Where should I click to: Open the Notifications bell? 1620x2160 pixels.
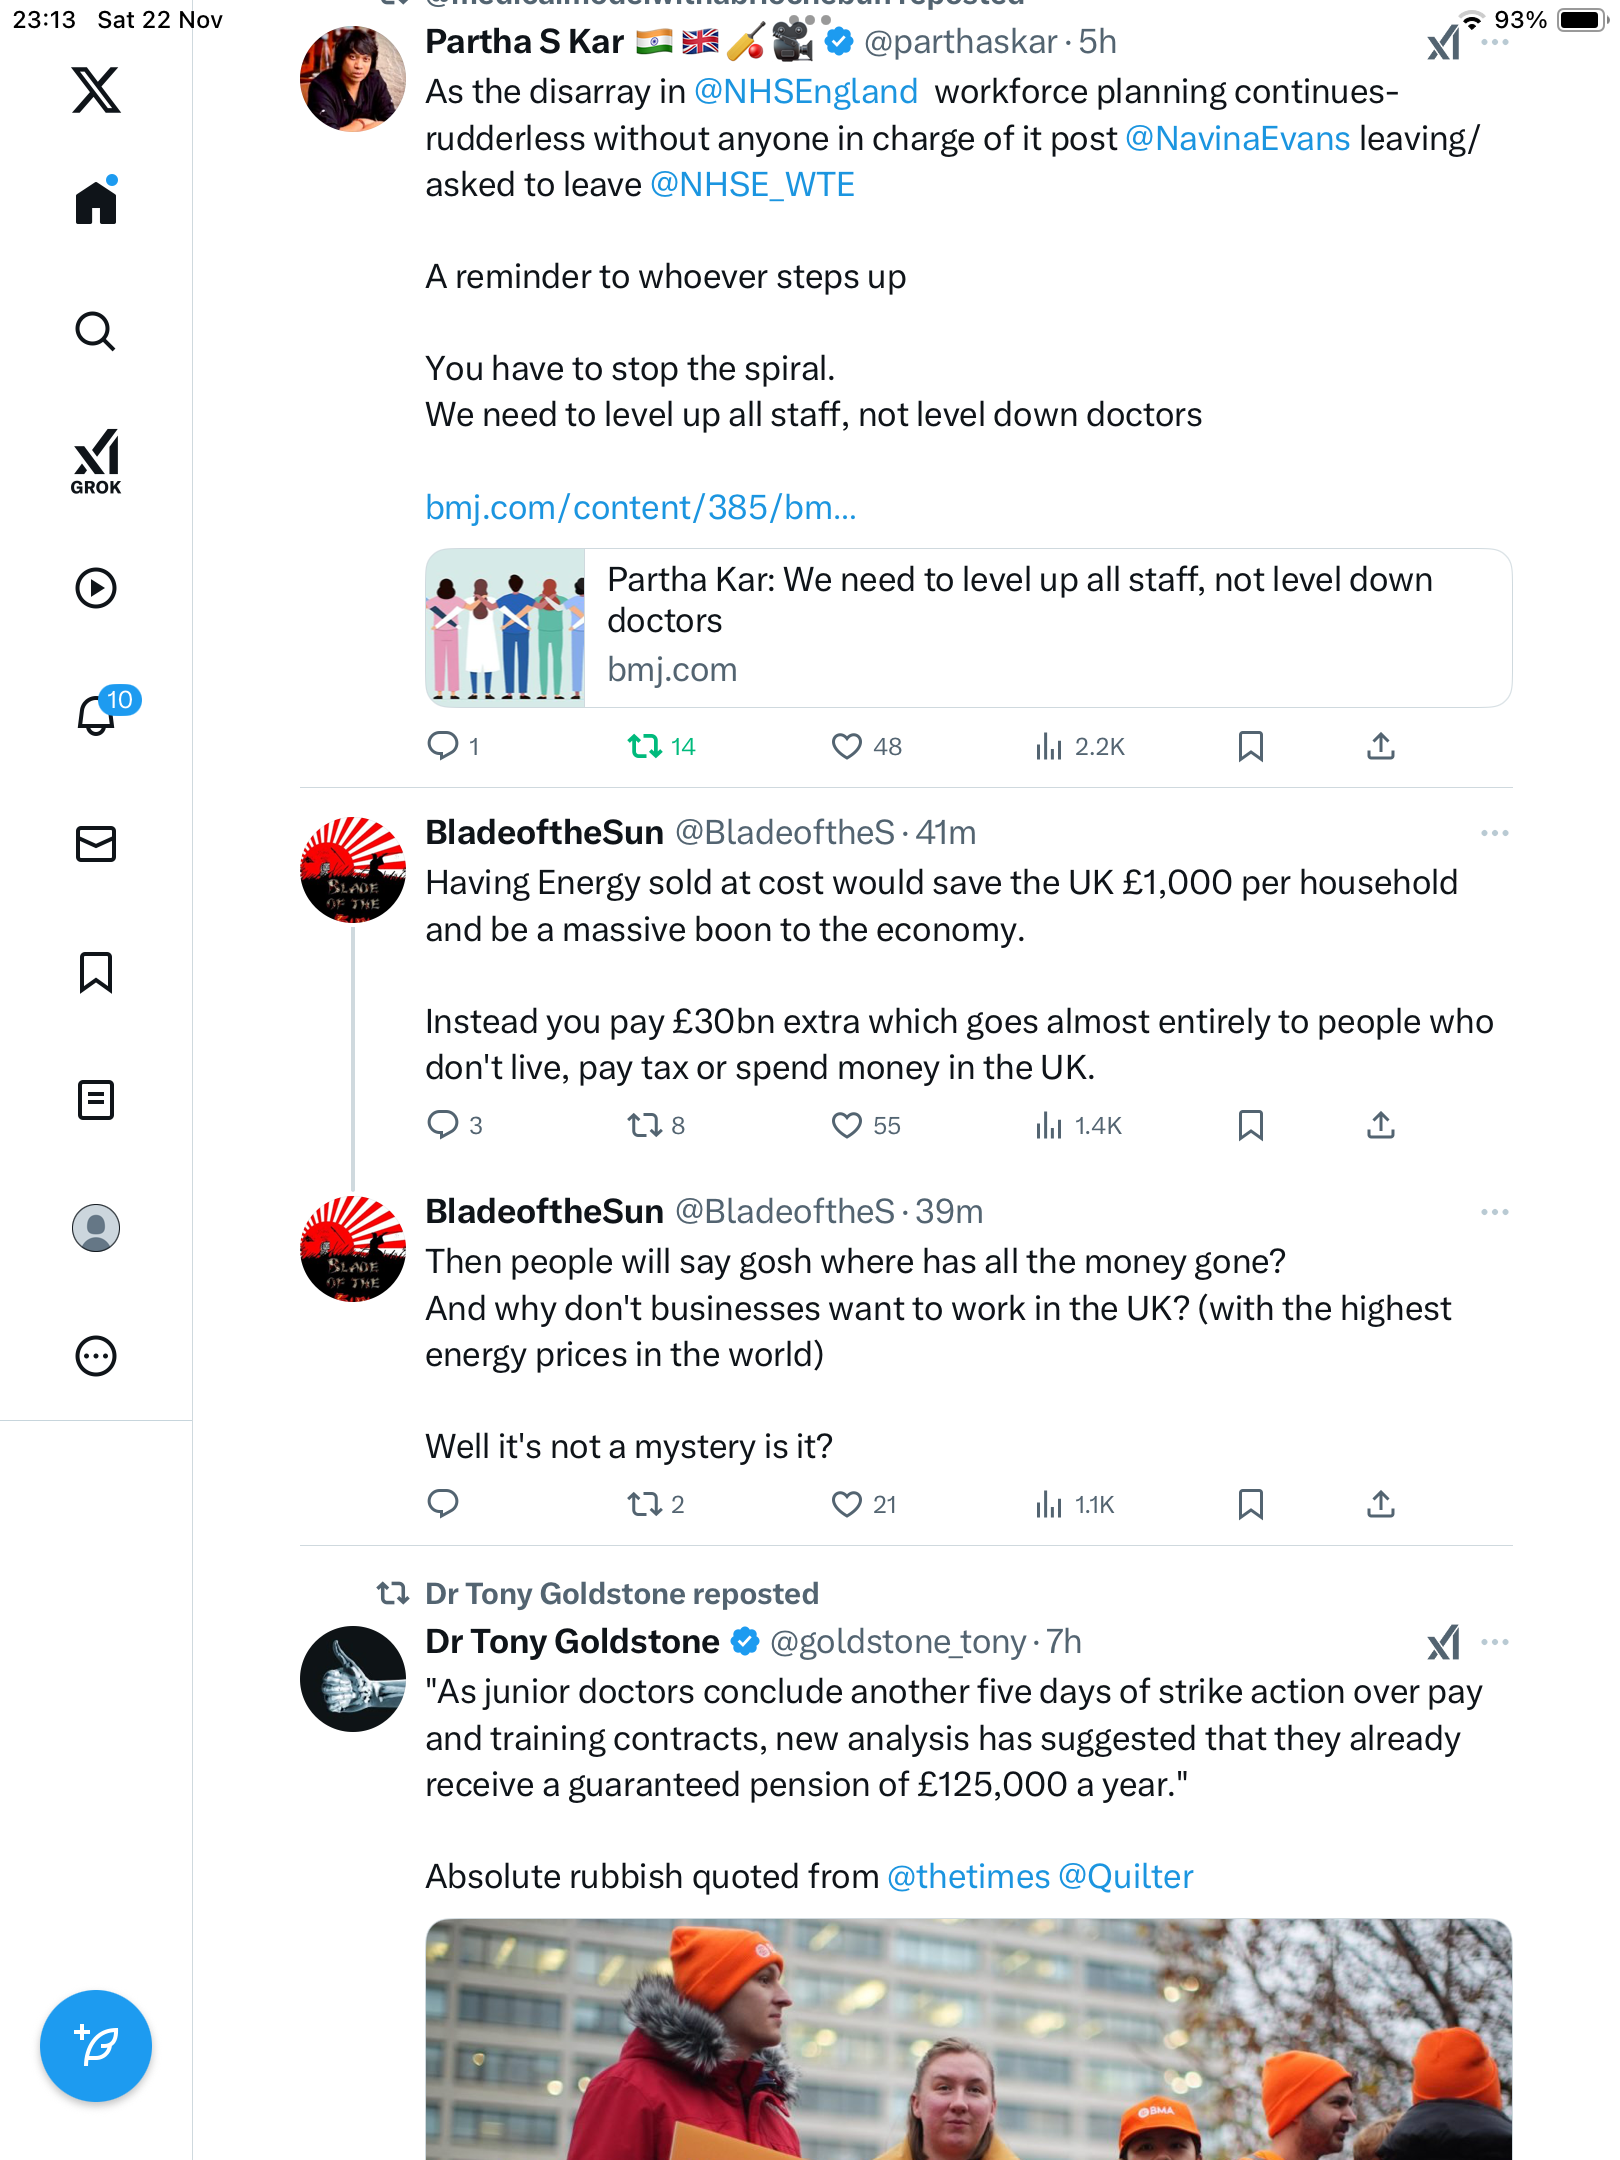click(96, 715)
